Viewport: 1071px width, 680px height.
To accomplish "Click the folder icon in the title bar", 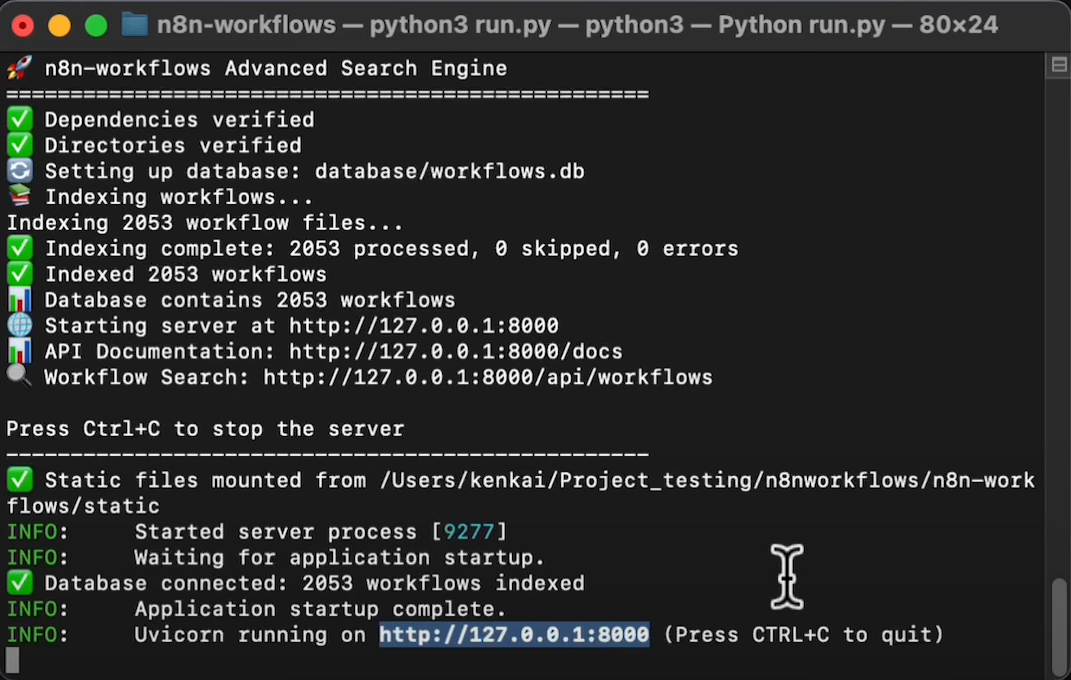I will tap(135, 25).
